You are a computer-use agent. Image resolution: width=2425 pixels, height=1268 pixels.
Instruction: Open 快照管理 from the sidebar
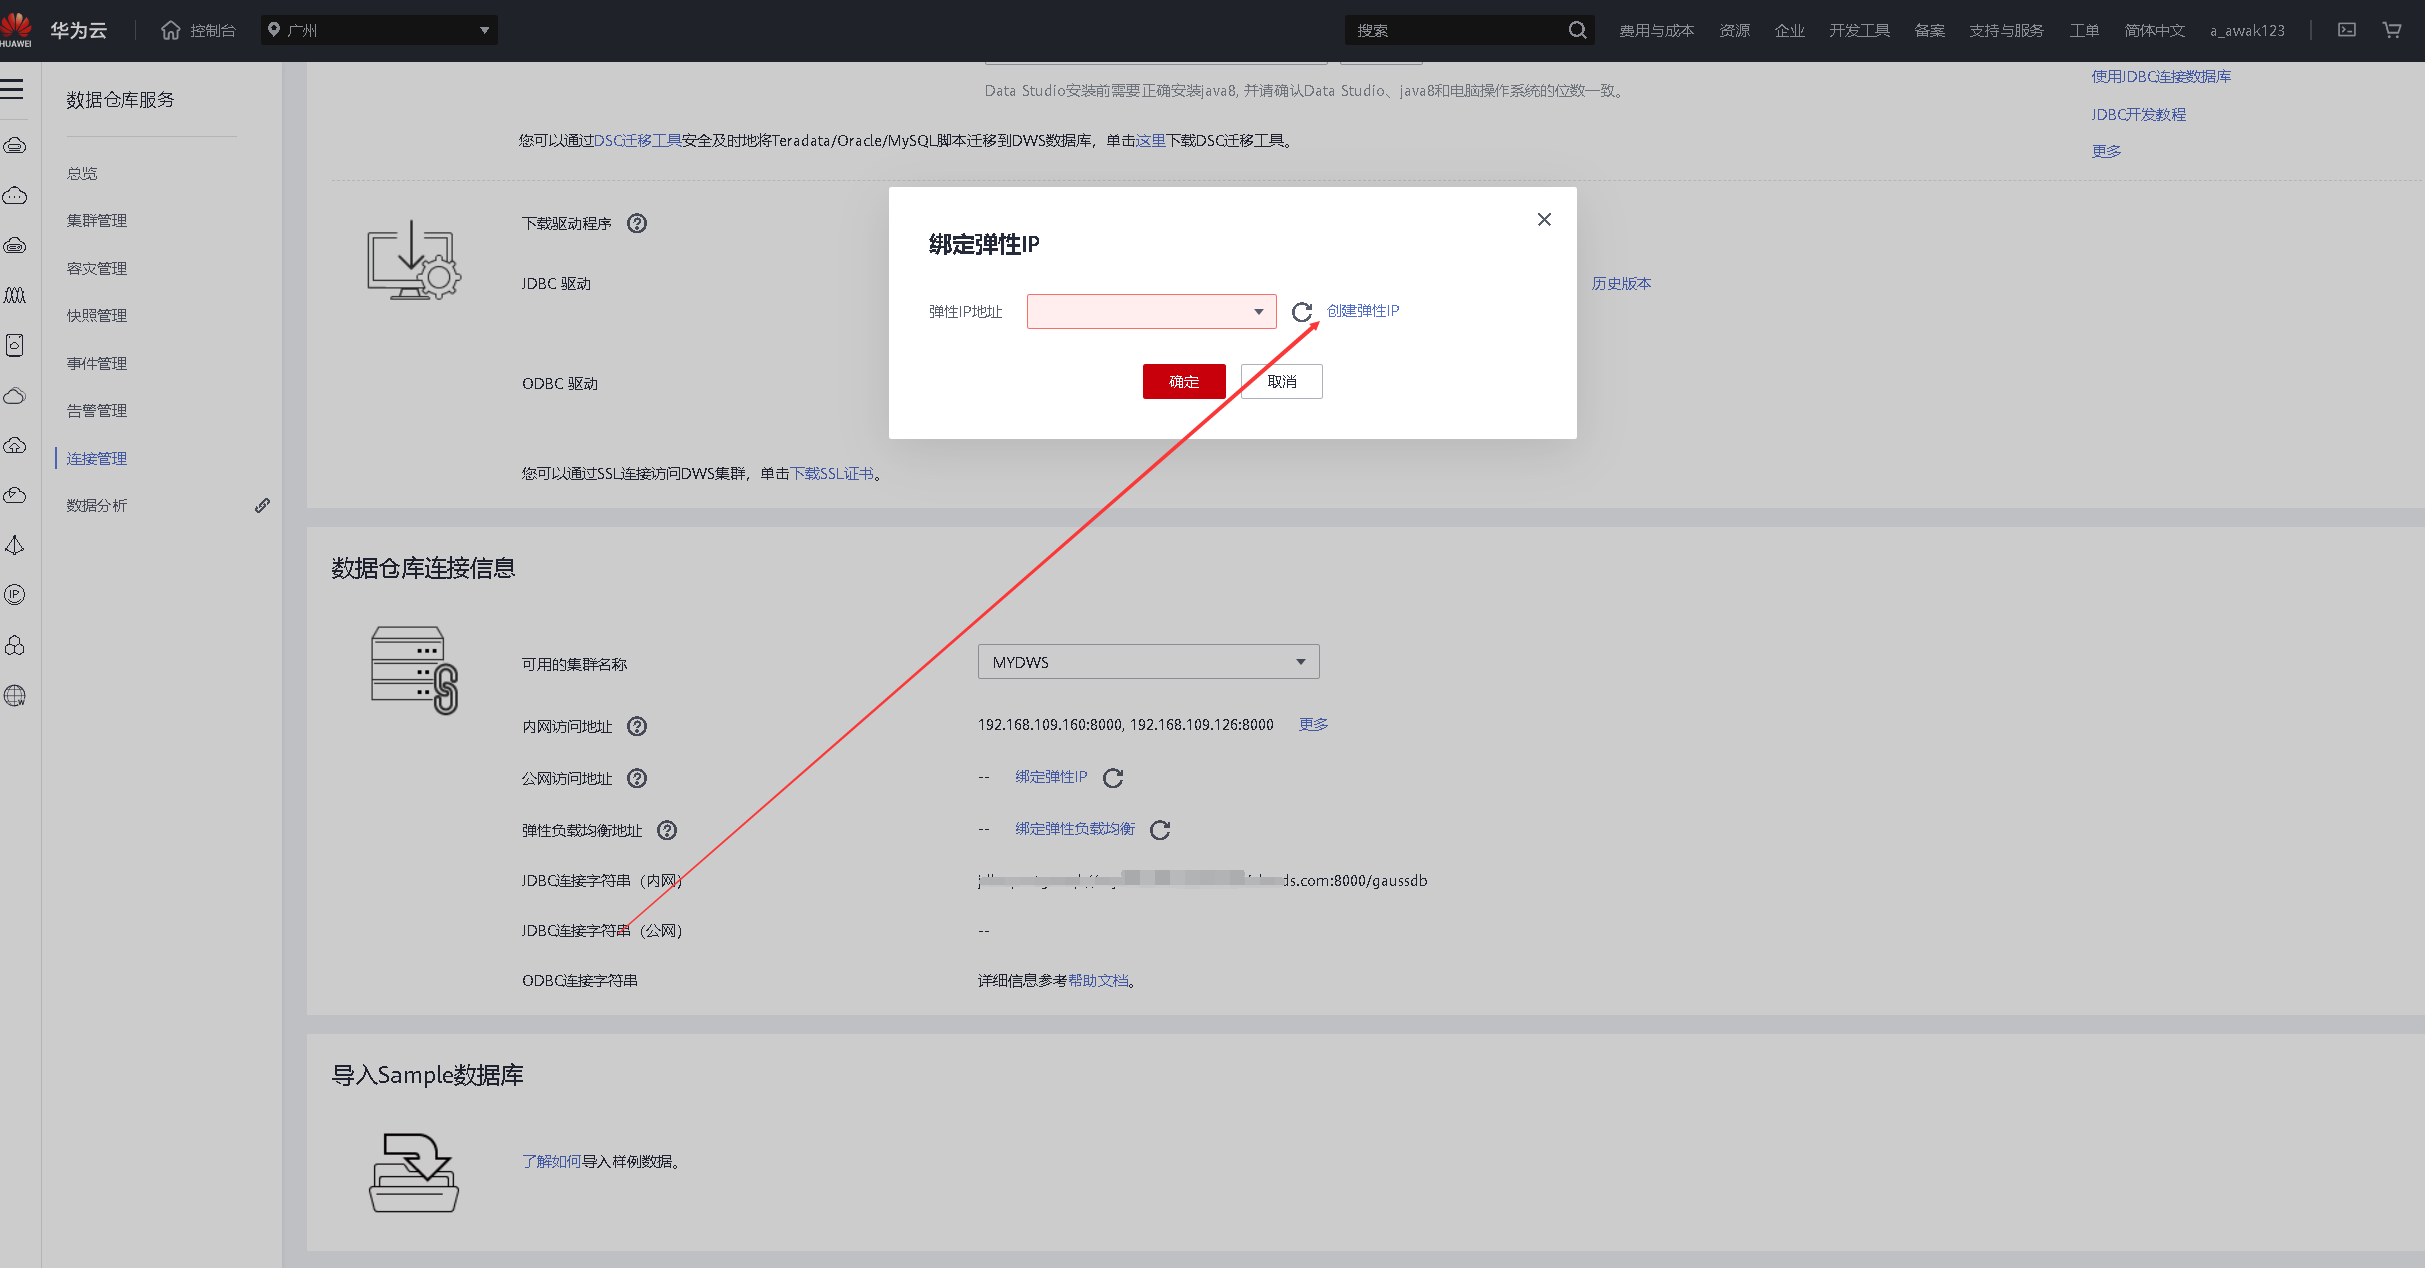pos(97,316)
